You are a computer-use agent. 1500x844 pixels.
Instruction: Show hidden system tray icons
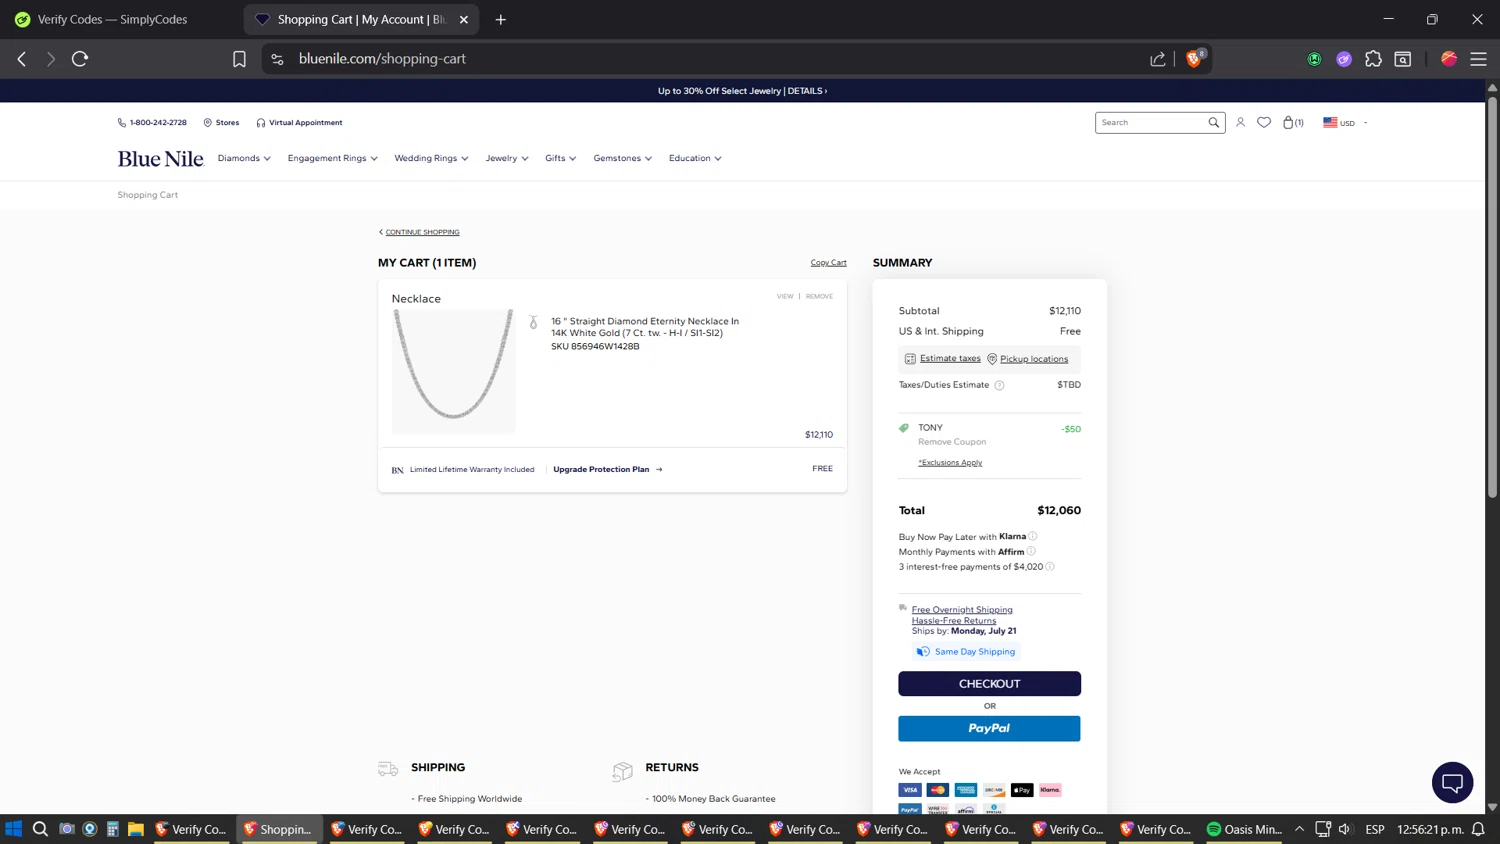(1299, 829)
